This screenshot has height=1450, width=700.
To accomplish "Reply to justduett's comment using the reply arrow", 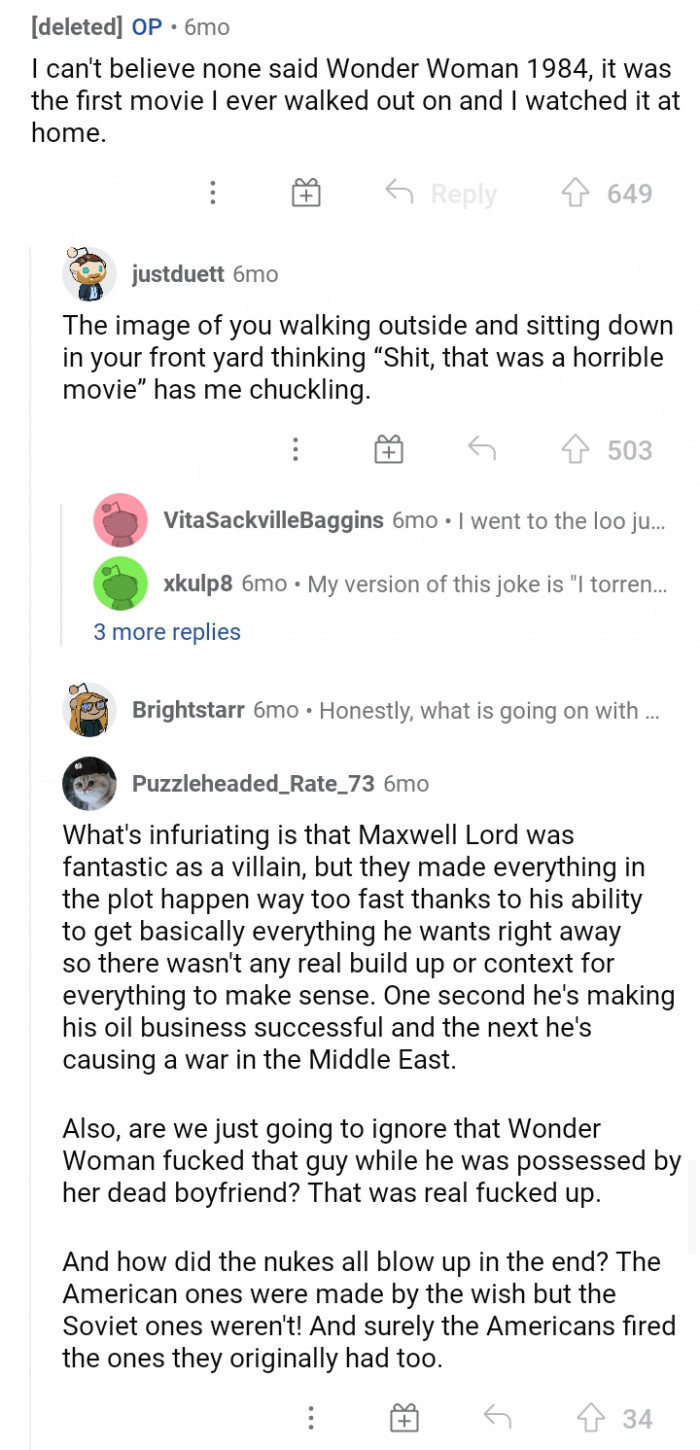I will [480, 449].
